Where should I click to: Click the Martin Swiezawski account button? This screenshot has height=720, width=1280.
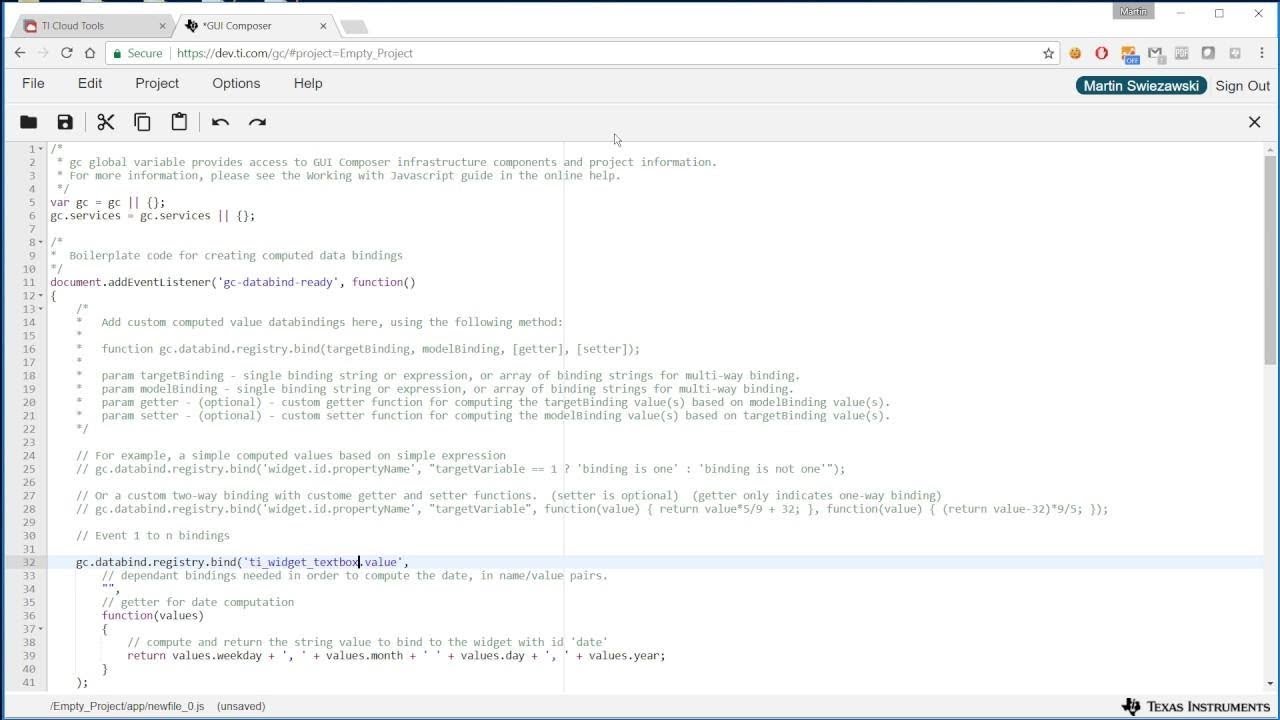(x=1141, y=86)
